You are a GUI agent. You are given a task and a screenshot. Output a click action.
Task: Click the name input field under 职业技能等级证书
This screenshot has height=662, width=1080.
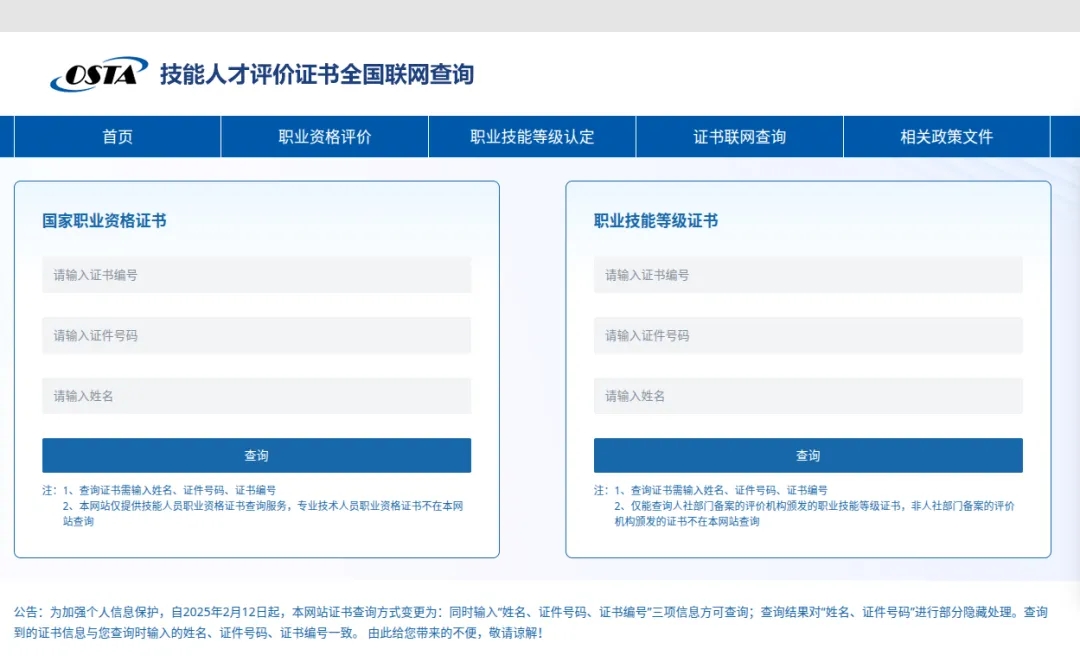coord(808,395)
